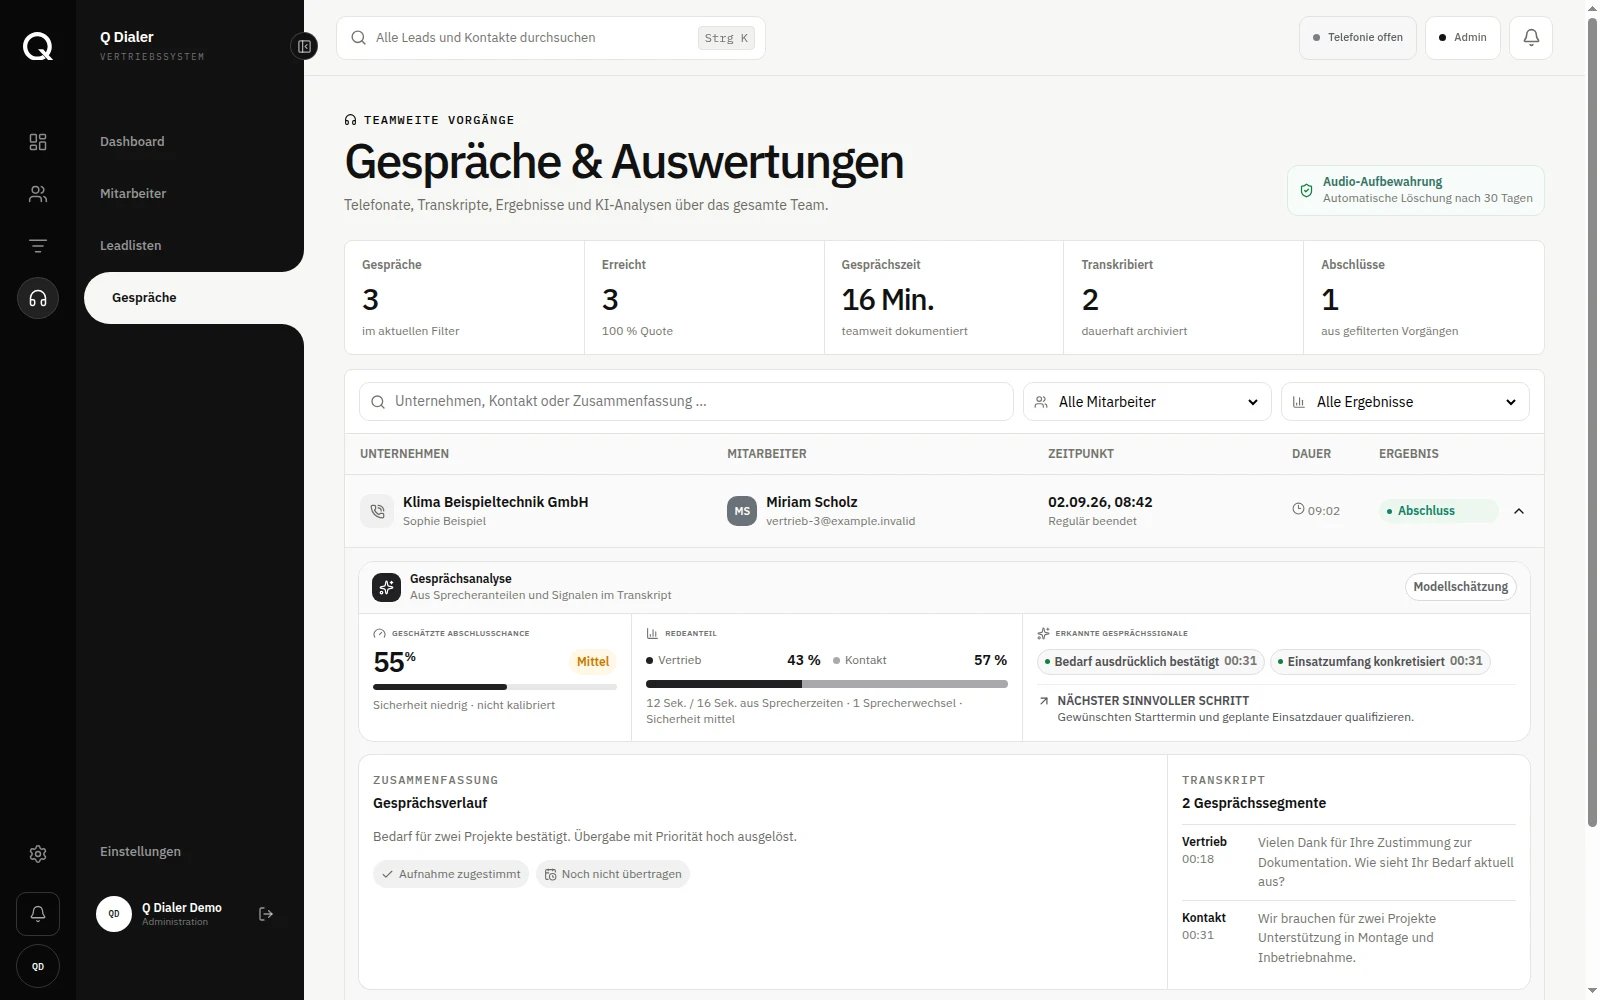Open the Alle Ergebnisse dropdown
The image size is (1600, 1000).
(x=1405, y=402)
